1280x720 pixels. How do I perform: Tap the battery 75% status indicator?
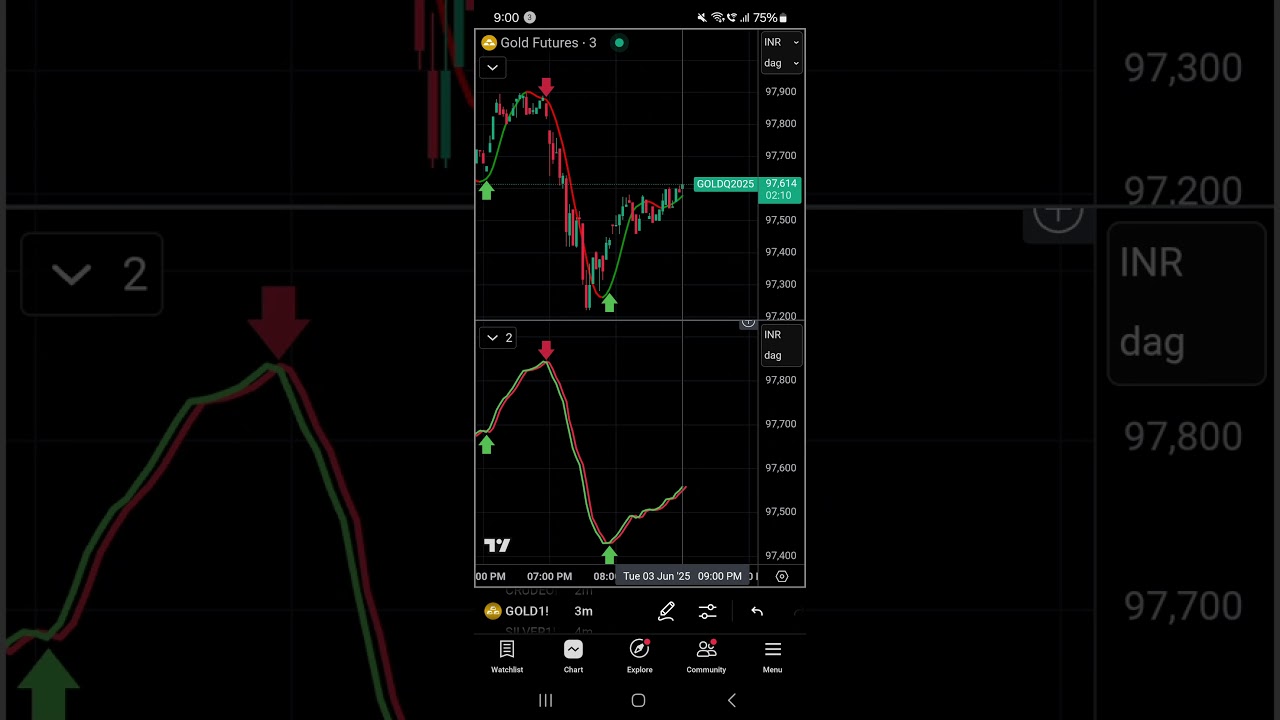(769, 18)
